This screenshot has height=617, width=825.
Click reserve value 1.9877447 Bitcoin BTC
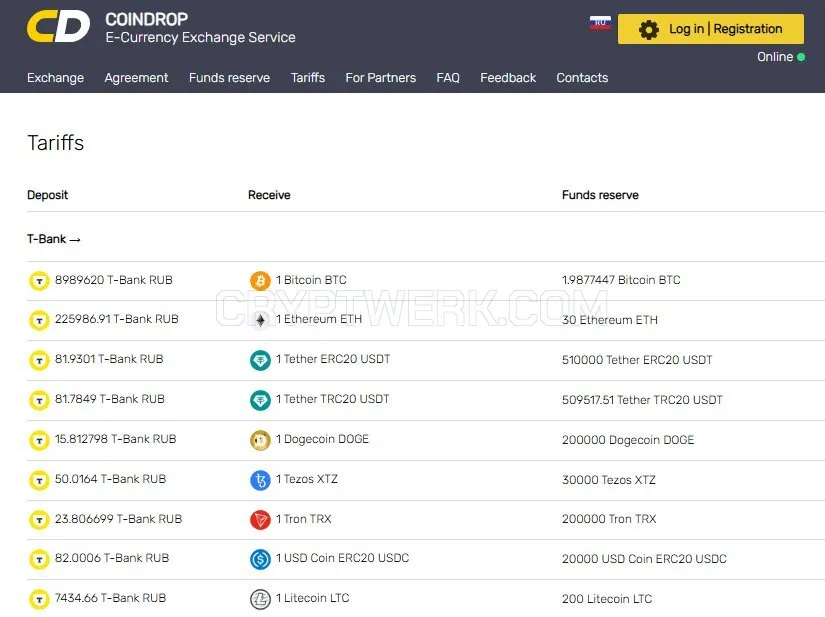point(621,280)
